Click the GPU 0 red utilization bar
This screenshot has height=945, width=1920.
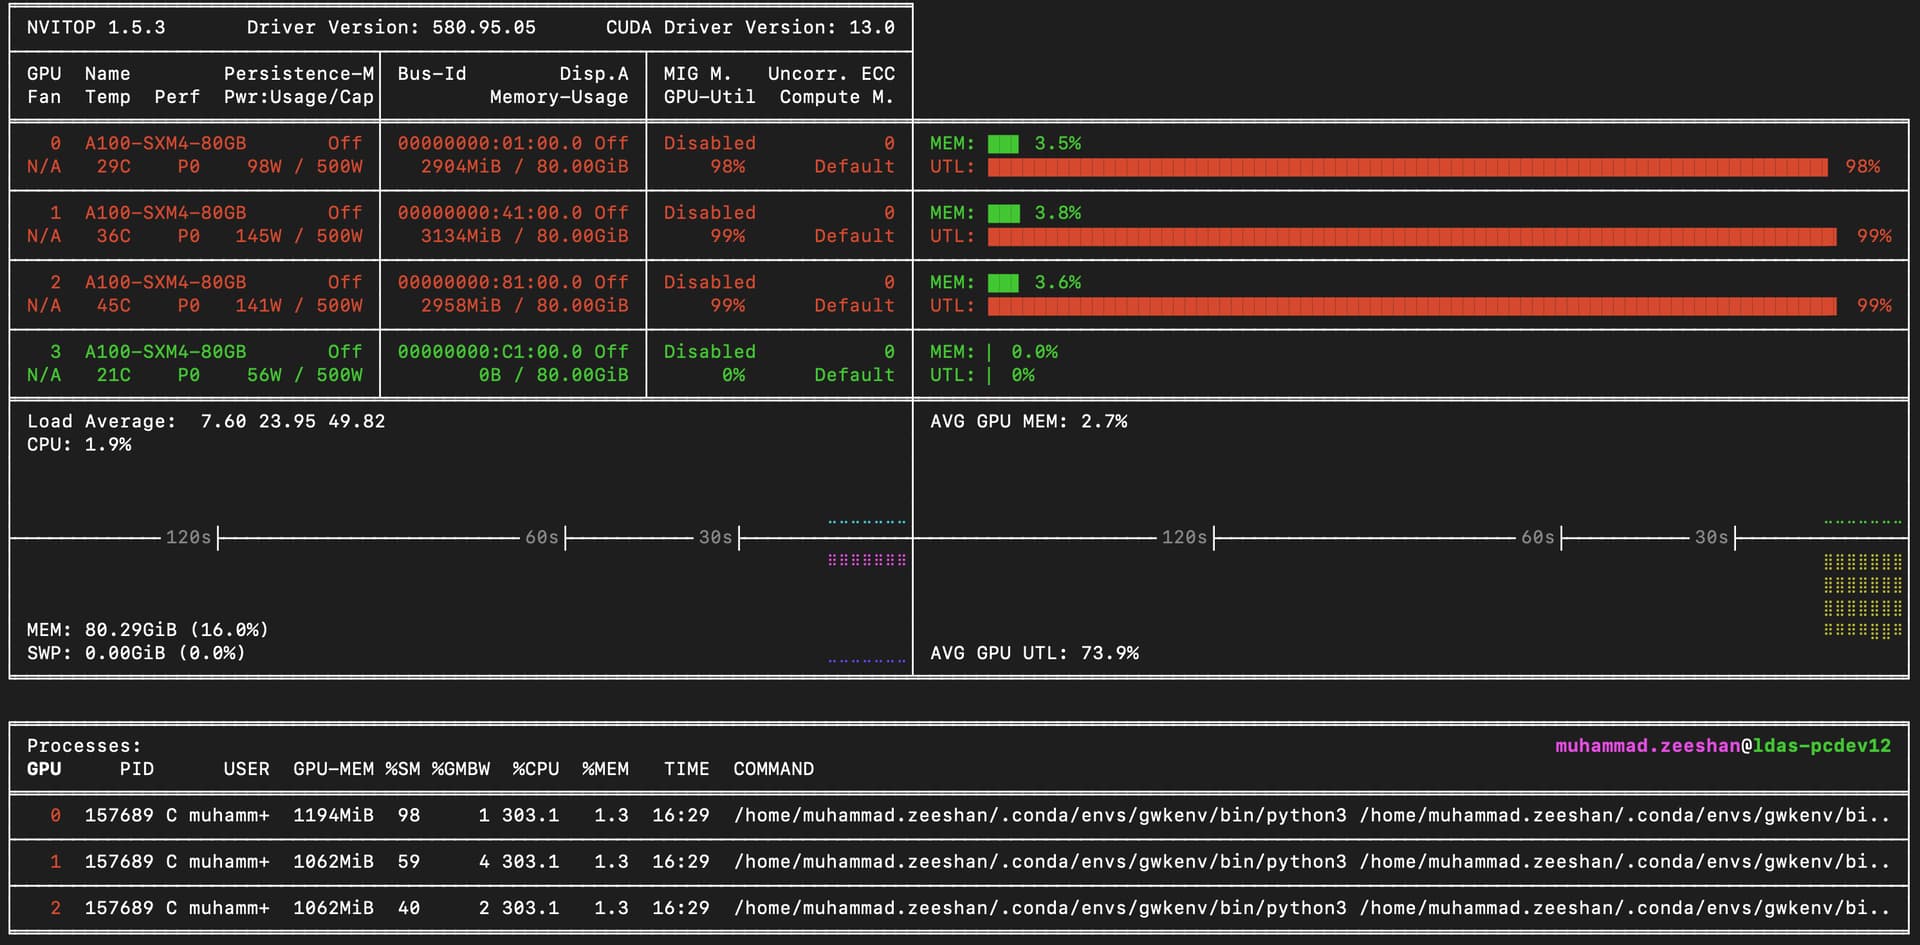click(1406, 167)
